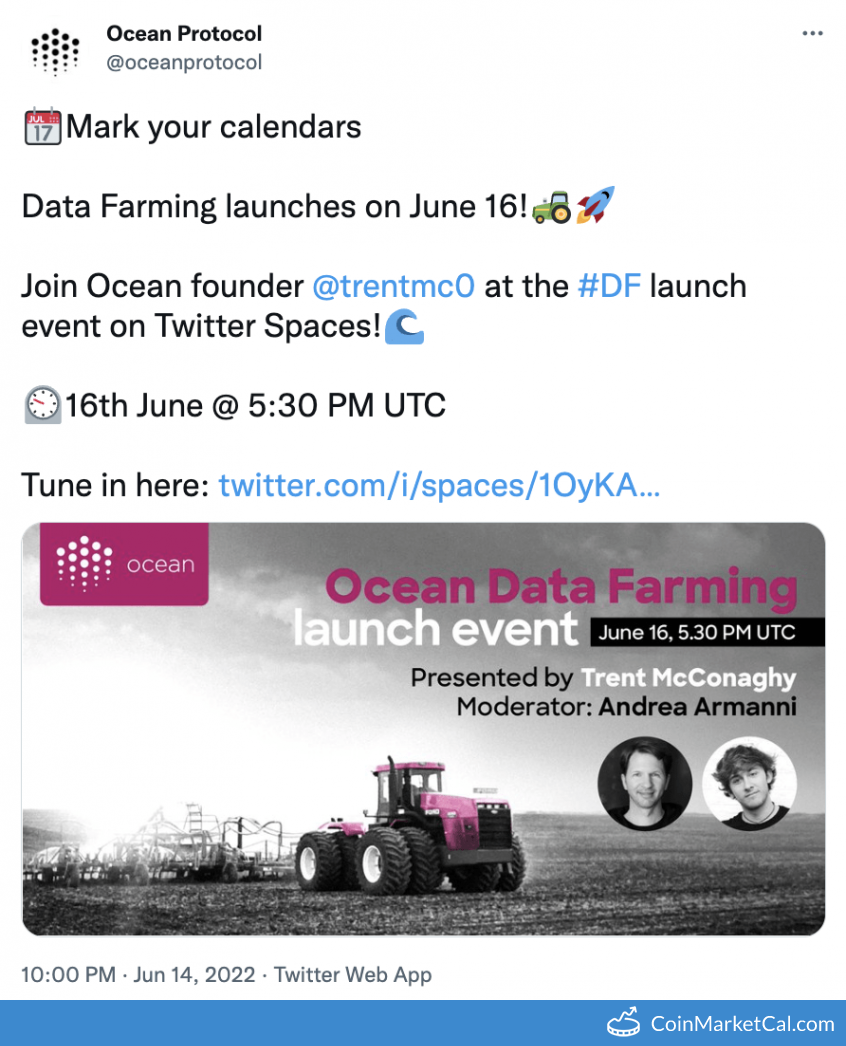Click the Twitter Web App source label
The width and height of the screenshot is (846, 1046).
pos(353,974)
